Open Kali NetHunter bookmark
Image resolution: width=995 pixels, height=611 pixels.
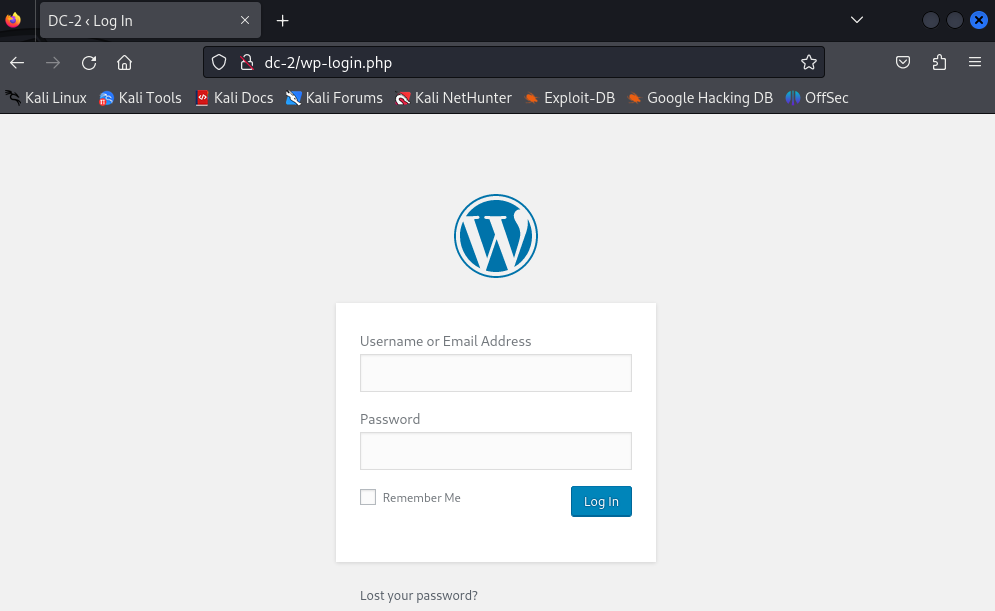click(x=454, y=98)
